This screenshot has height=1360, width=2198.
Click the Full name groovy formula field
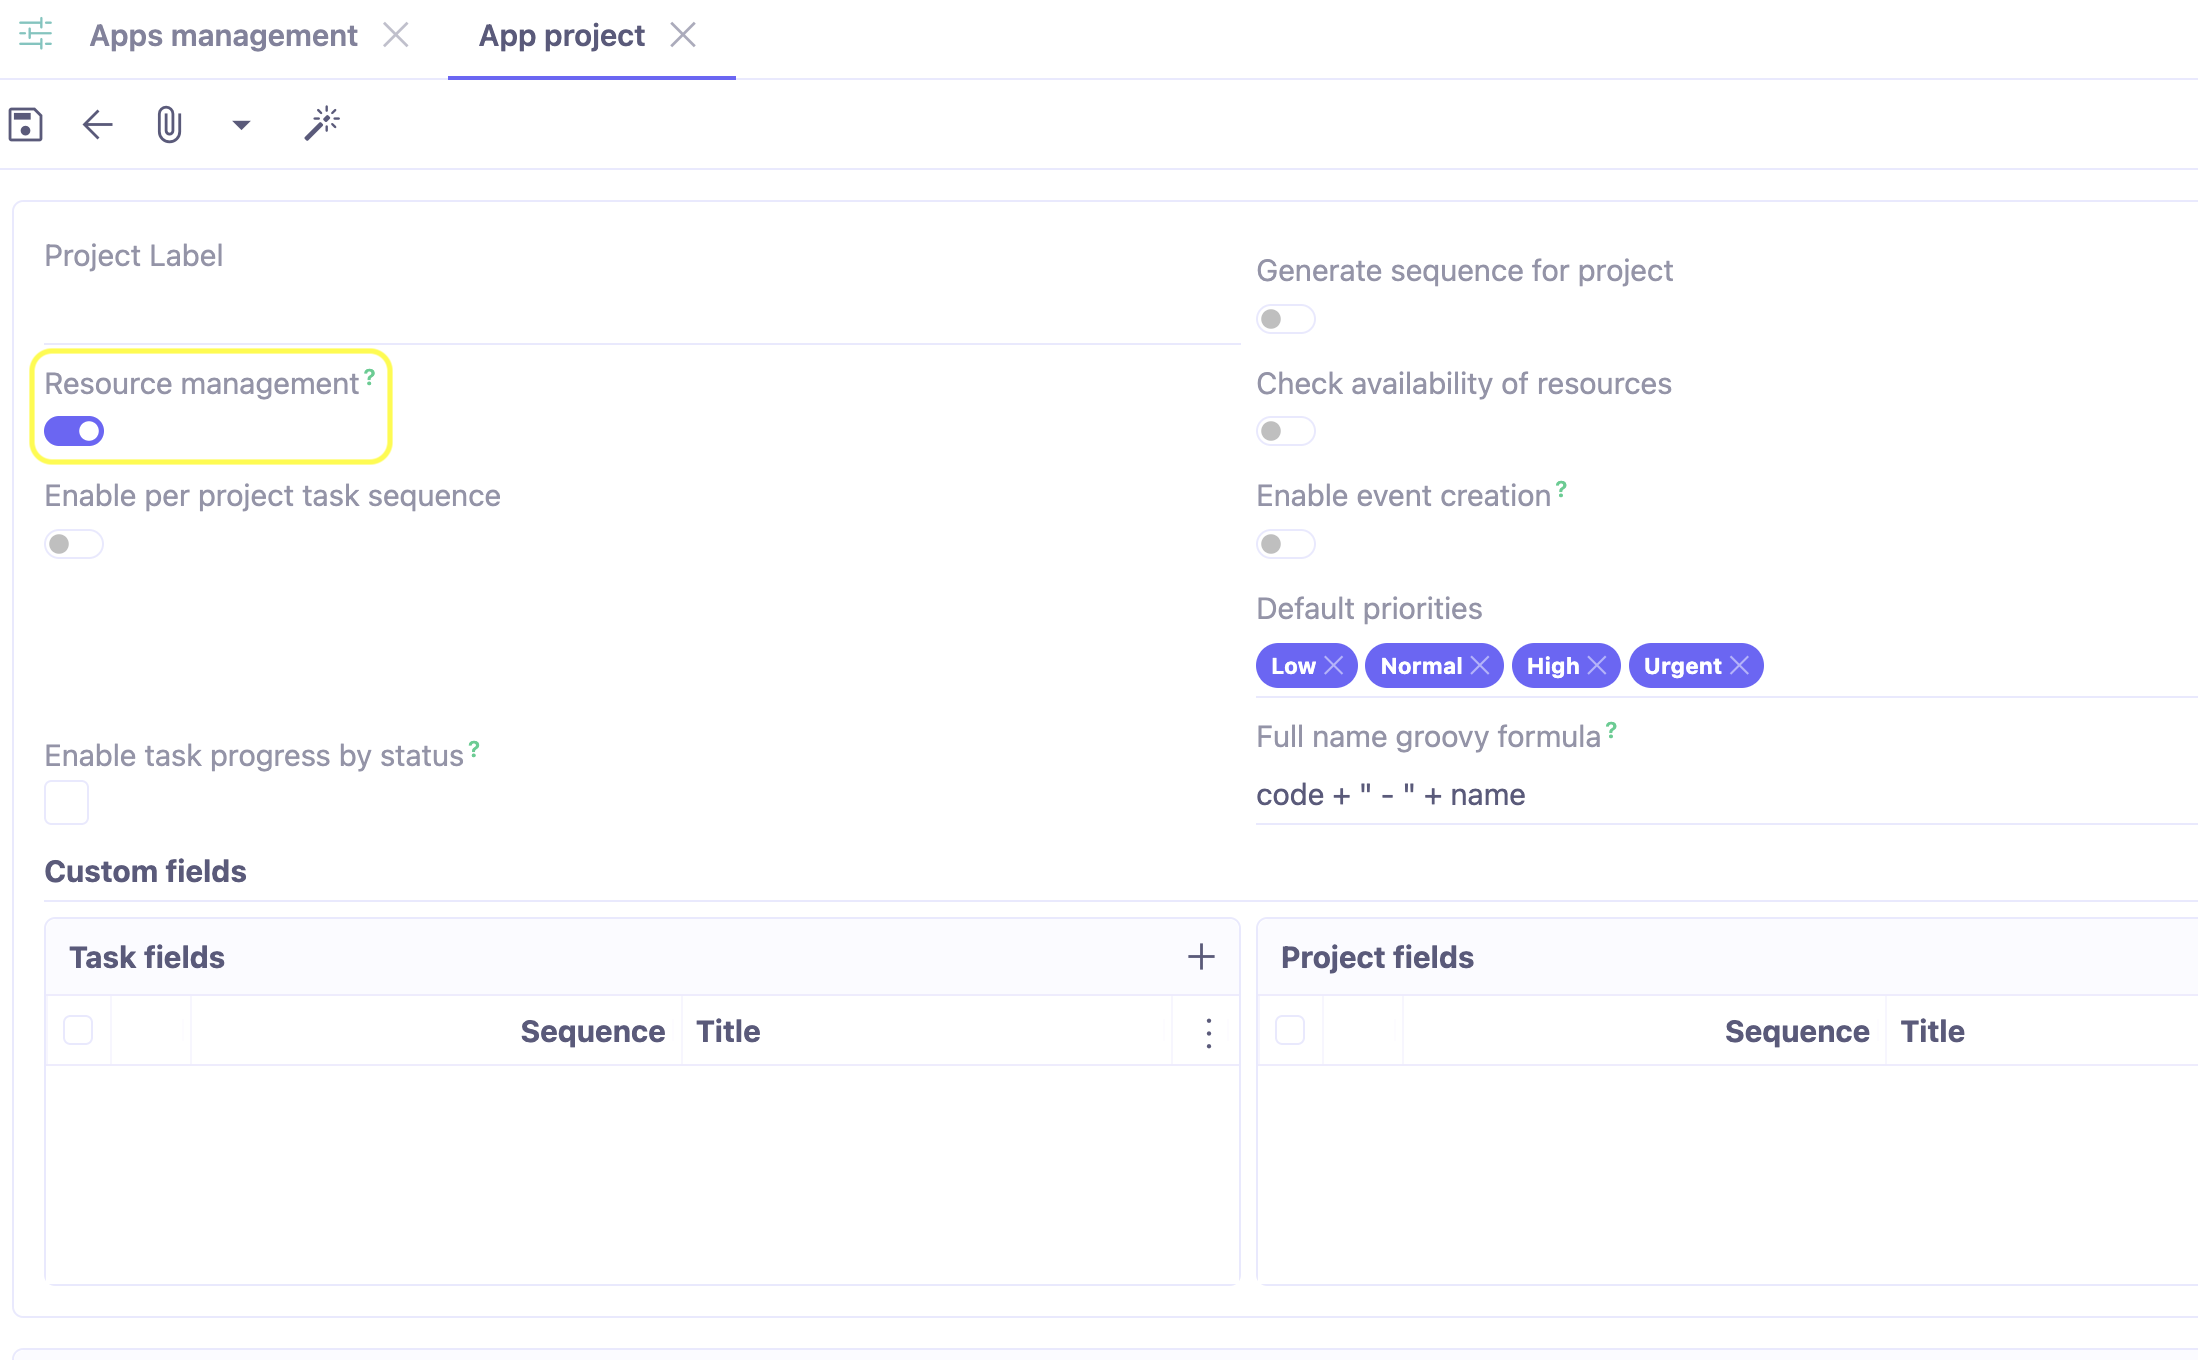(x=1500, y=794)
